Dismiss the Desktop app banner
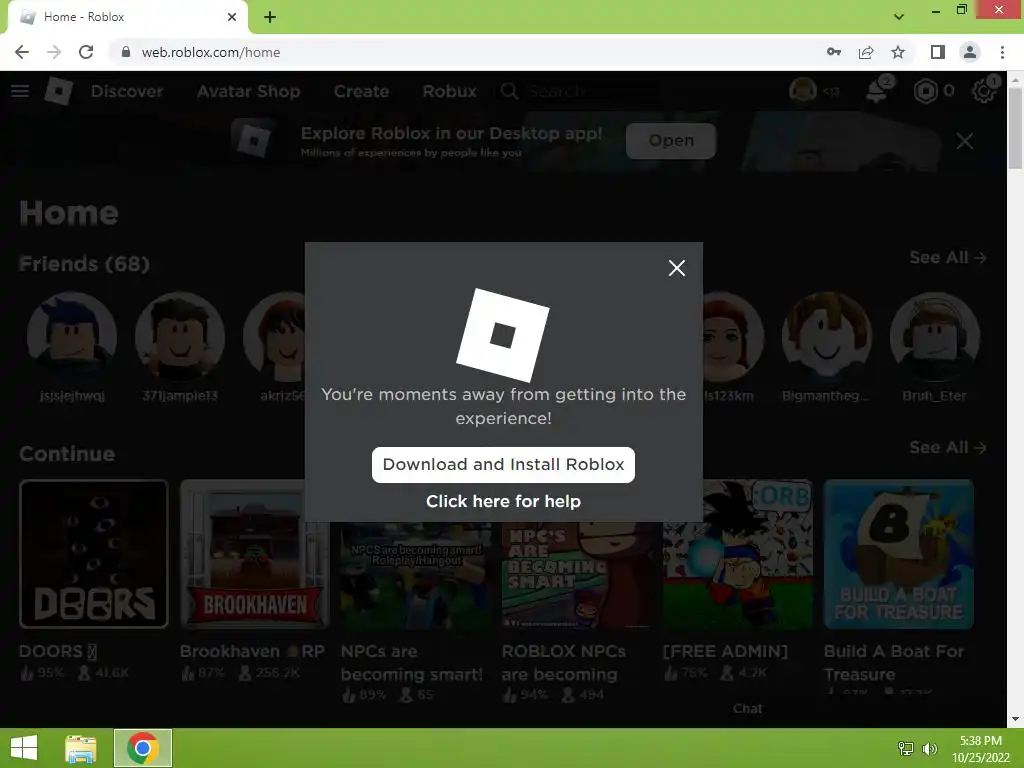 (x=965, y=141)
